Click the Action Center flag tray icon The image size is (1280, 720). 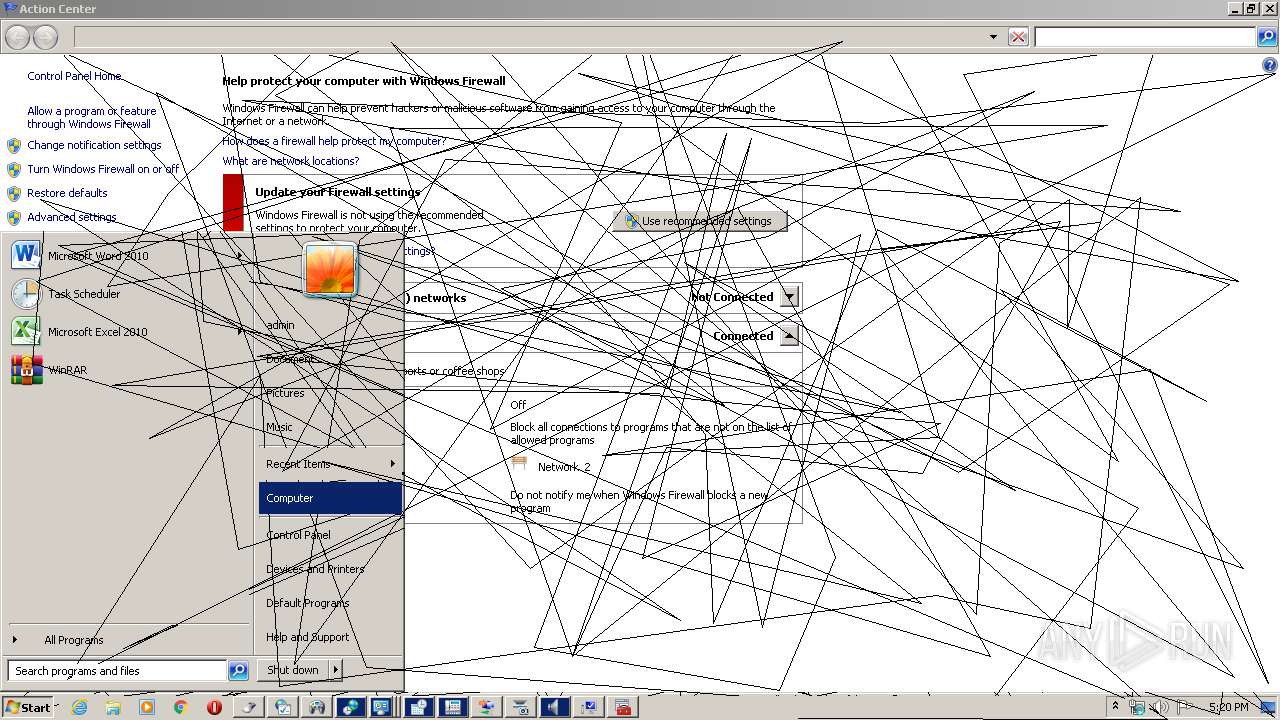tap(1185, 707)
